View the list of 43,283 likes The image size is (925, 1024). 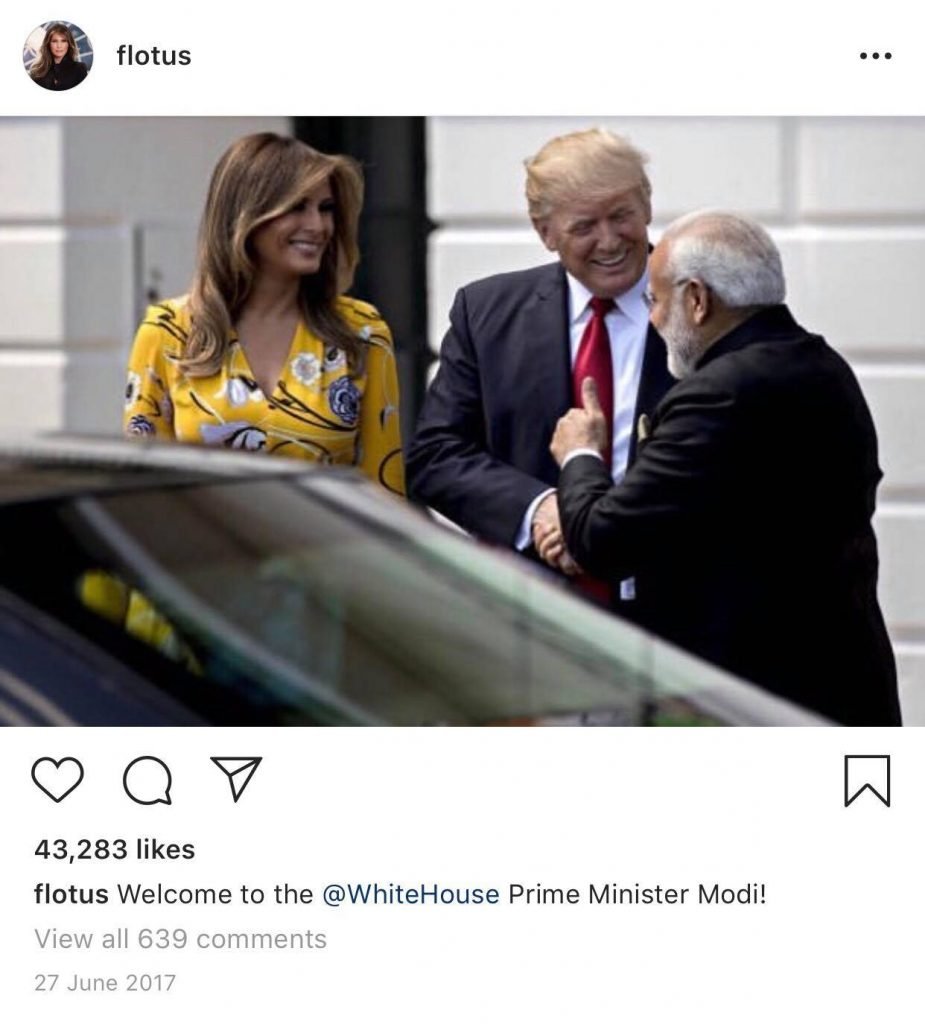coord(114,849)
